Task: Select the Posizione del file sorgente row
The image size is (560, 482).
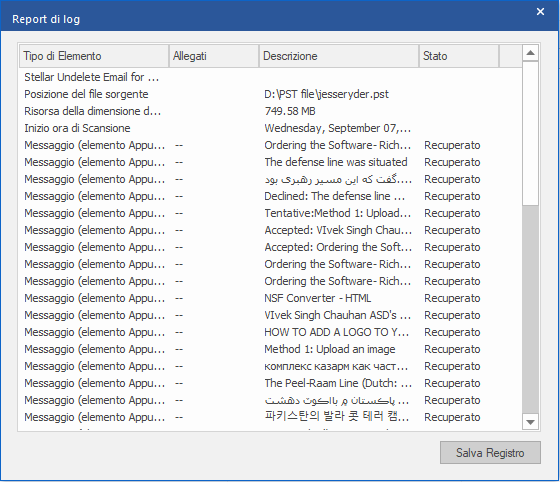Action: pyautogui.click(x=270, y=94)
